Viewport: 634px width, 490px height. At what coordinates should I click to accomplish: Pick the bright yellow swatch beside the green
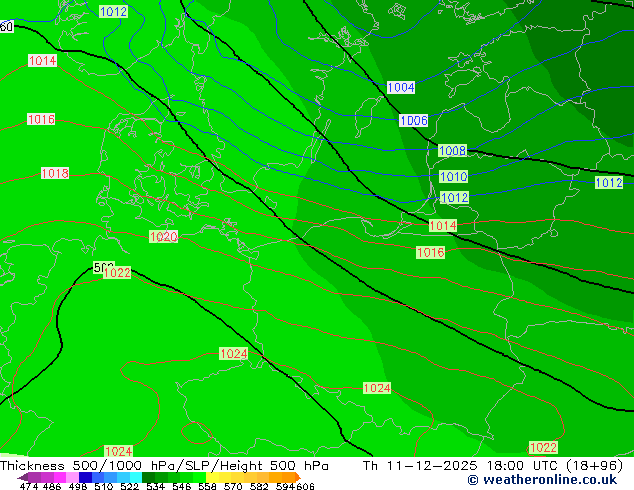coord(212,477)
